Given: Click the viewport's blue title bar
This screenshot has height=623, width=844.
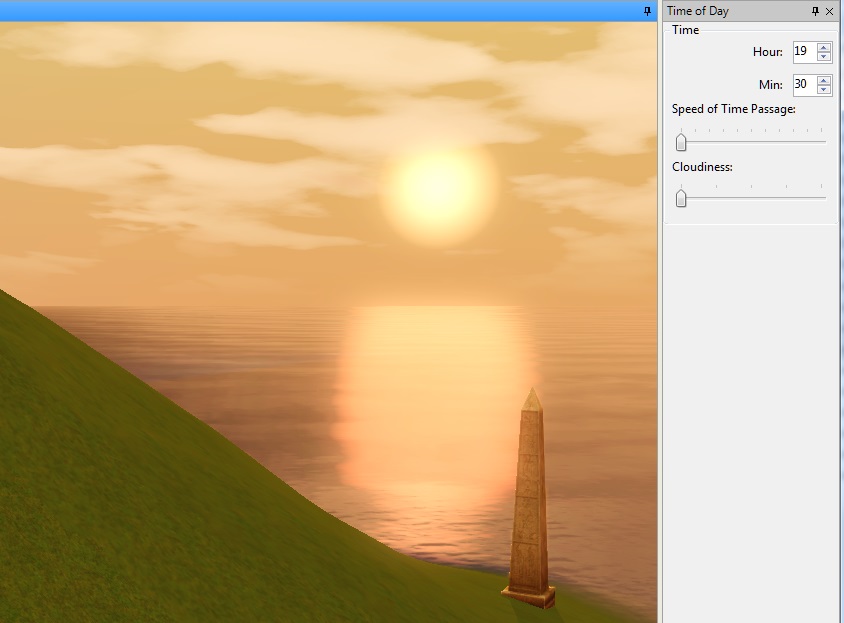Looking at the screenshot, I should (320, 11).
